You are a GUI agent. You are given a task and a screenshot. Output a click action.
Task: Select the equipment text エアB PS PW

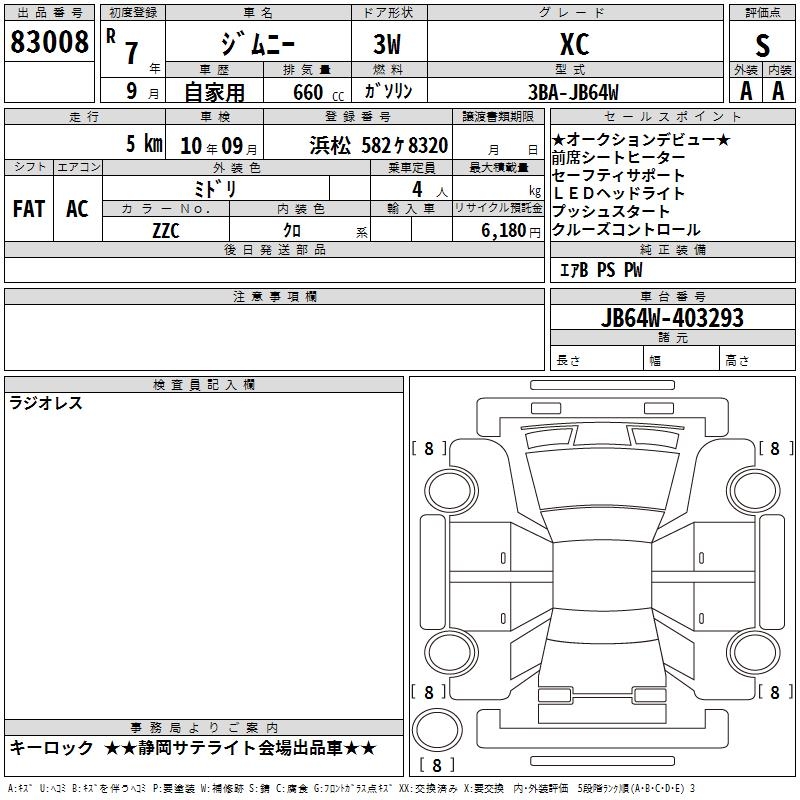601,270
